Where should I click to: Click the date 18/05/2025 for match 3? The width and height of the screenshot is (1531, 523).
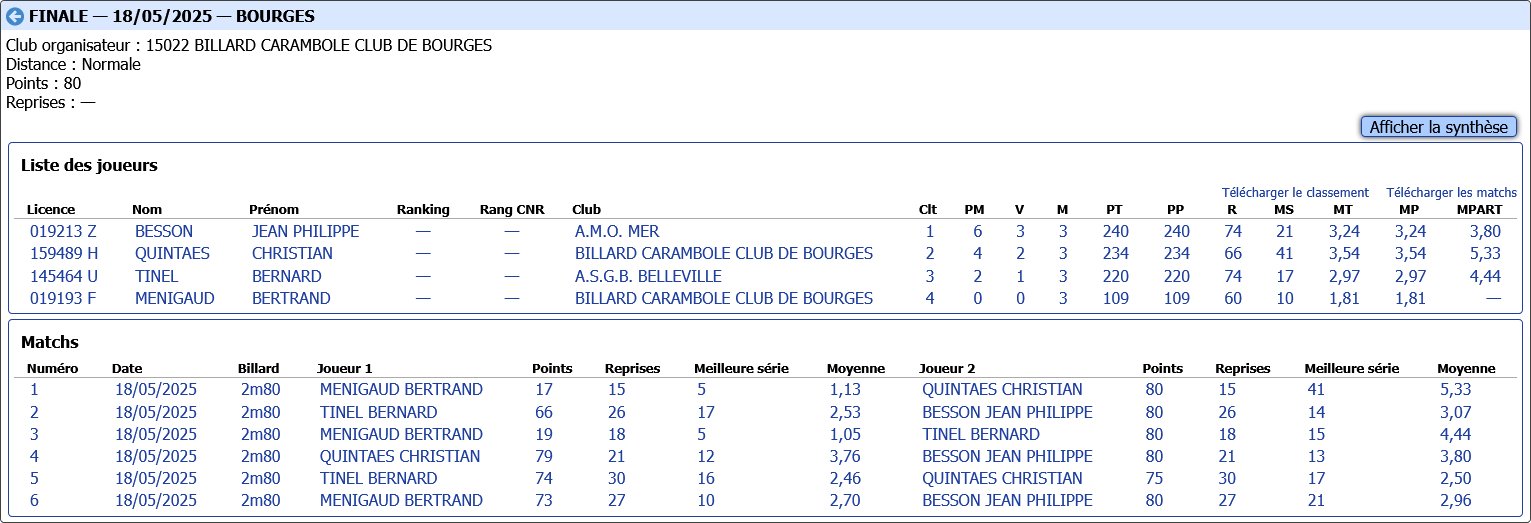point(156,434)
